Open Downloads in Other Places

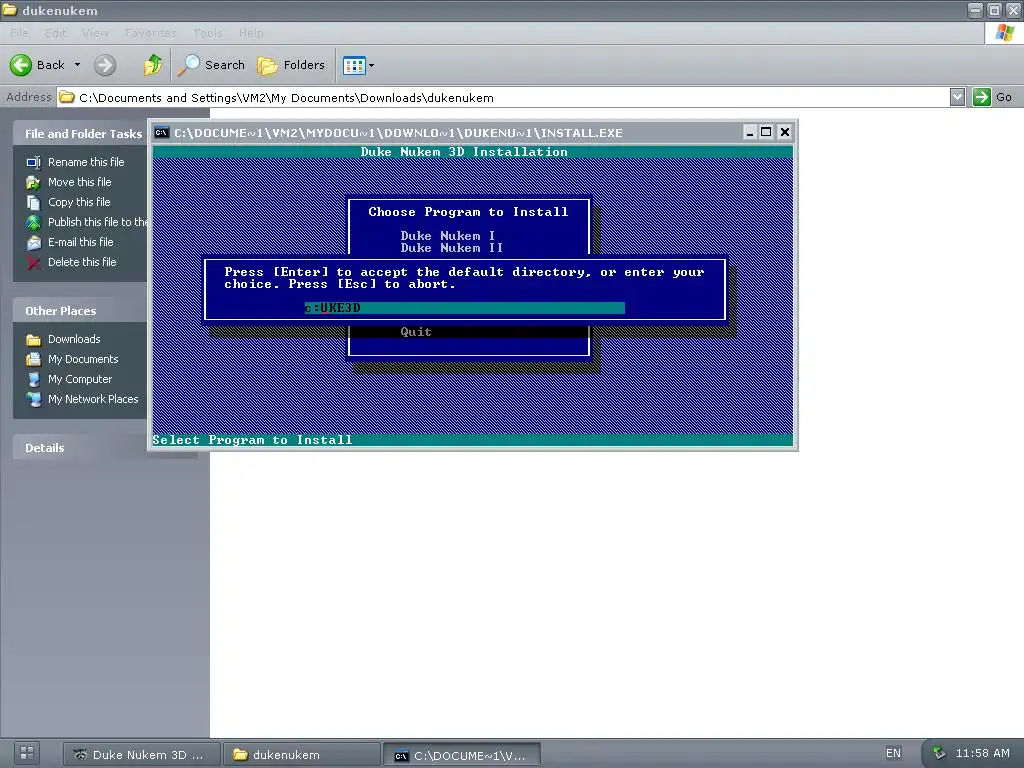pyautogui.click(x=74, y=339)
